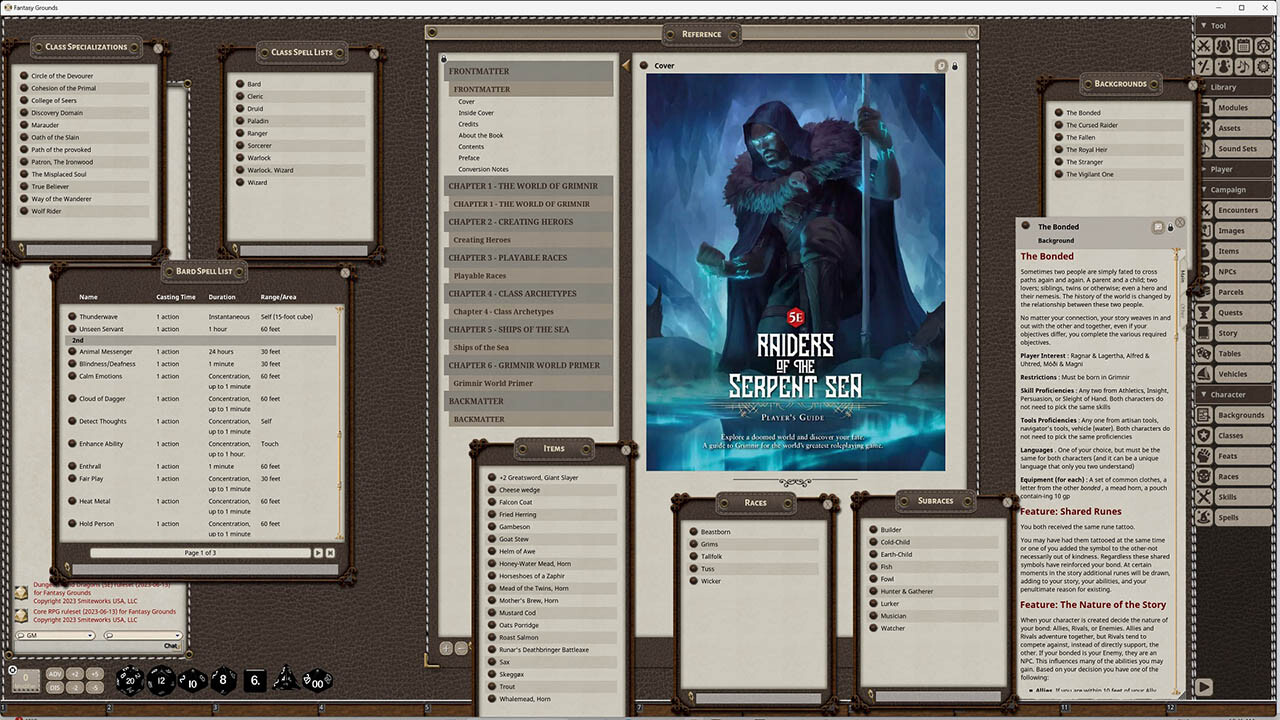This screenshot has width=1280, height=720.
Task: Roll the d8 die in dice tray
Action: coord(221,680)
